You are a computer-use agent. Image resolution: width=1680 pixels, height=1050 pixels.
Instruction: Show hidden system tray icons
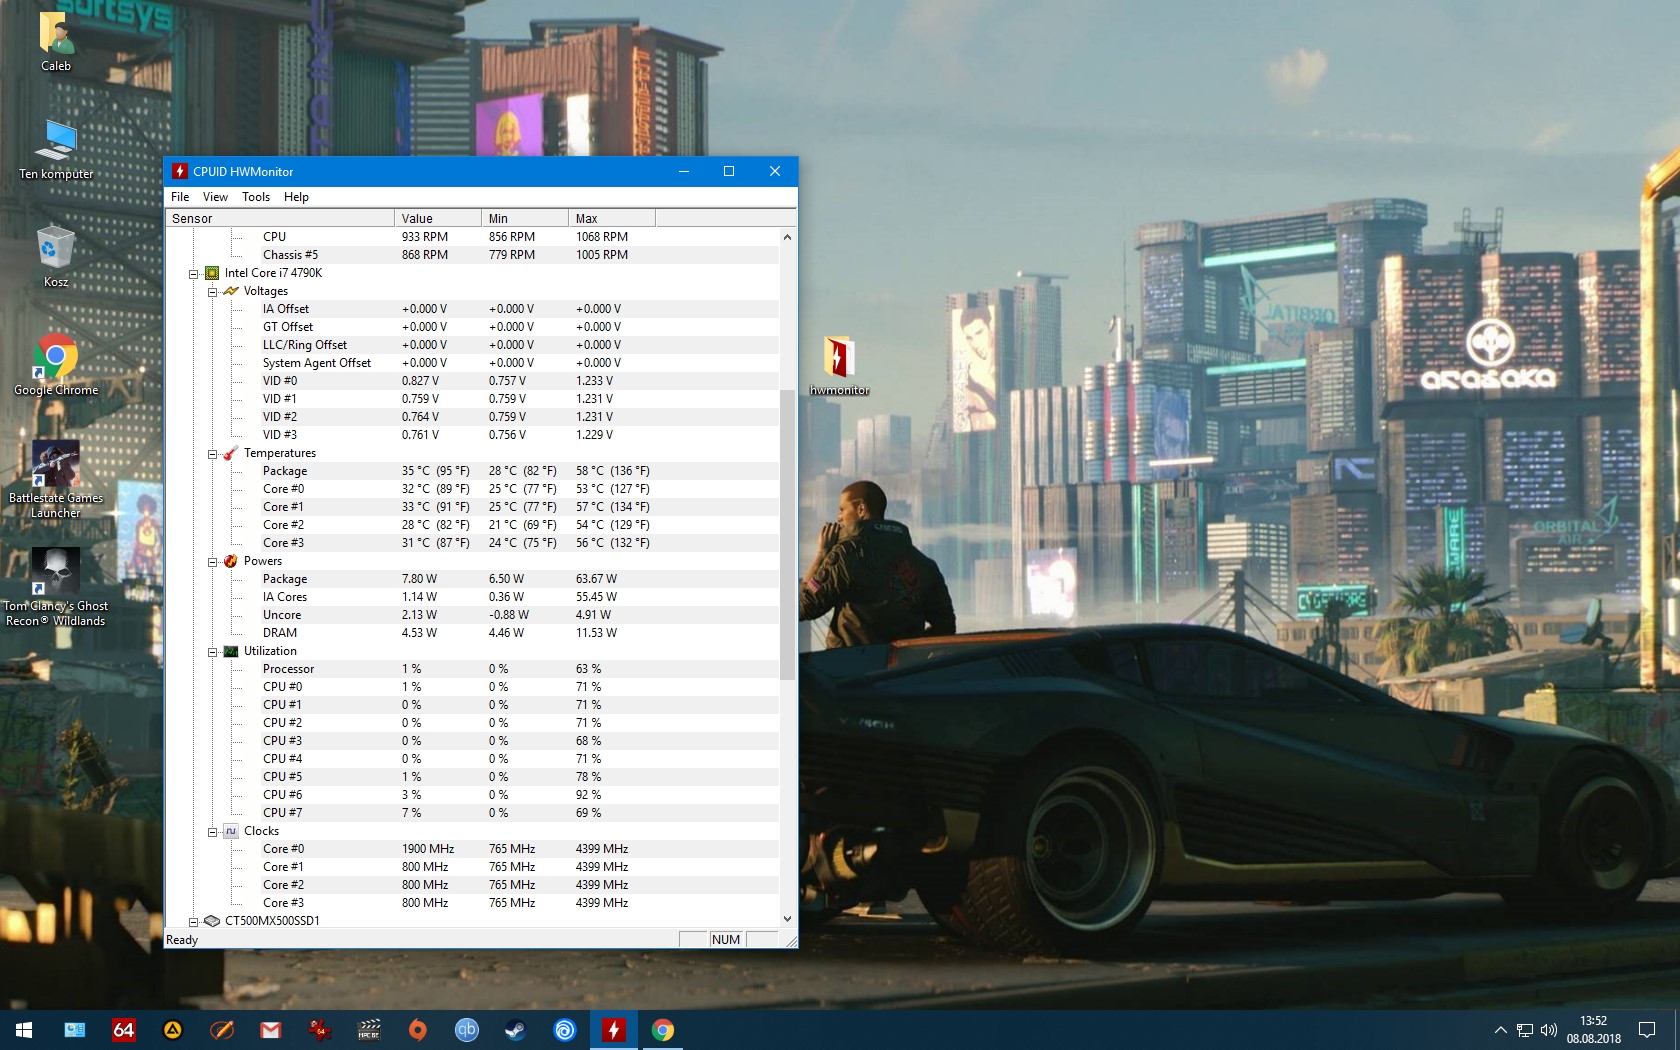(x=1500, y=1030)
